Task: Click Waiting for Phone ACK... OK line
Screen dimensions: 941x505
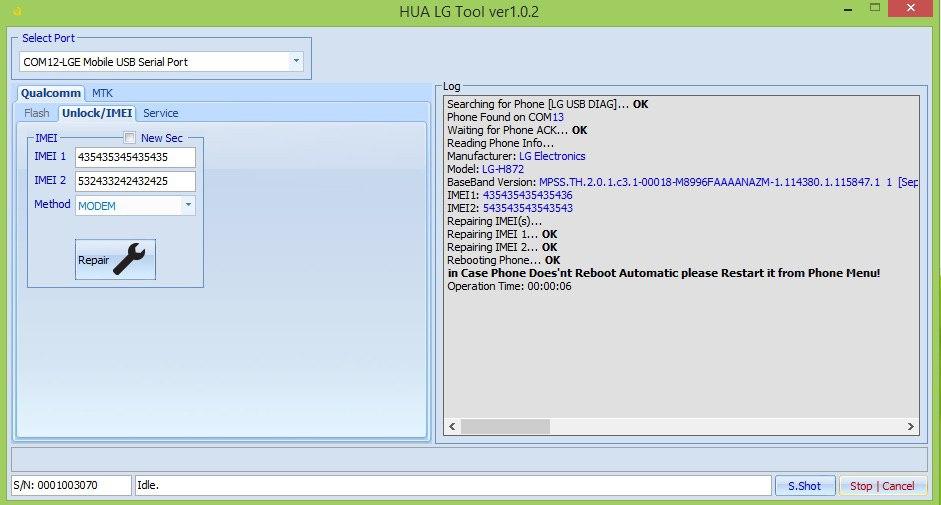Action: click(517, 130)
